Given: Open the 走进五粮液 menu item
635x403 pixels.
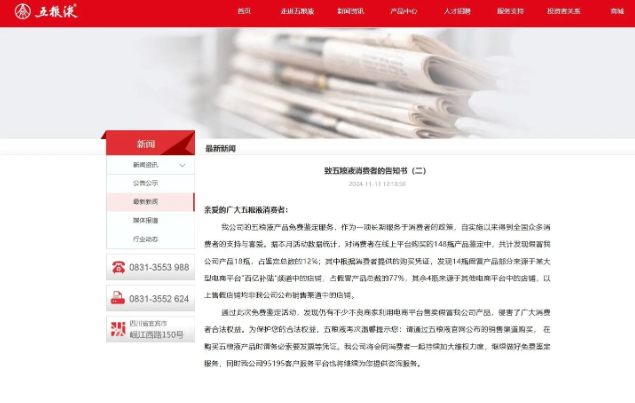Looking at the screenshot, I should (x=297, y=11).
